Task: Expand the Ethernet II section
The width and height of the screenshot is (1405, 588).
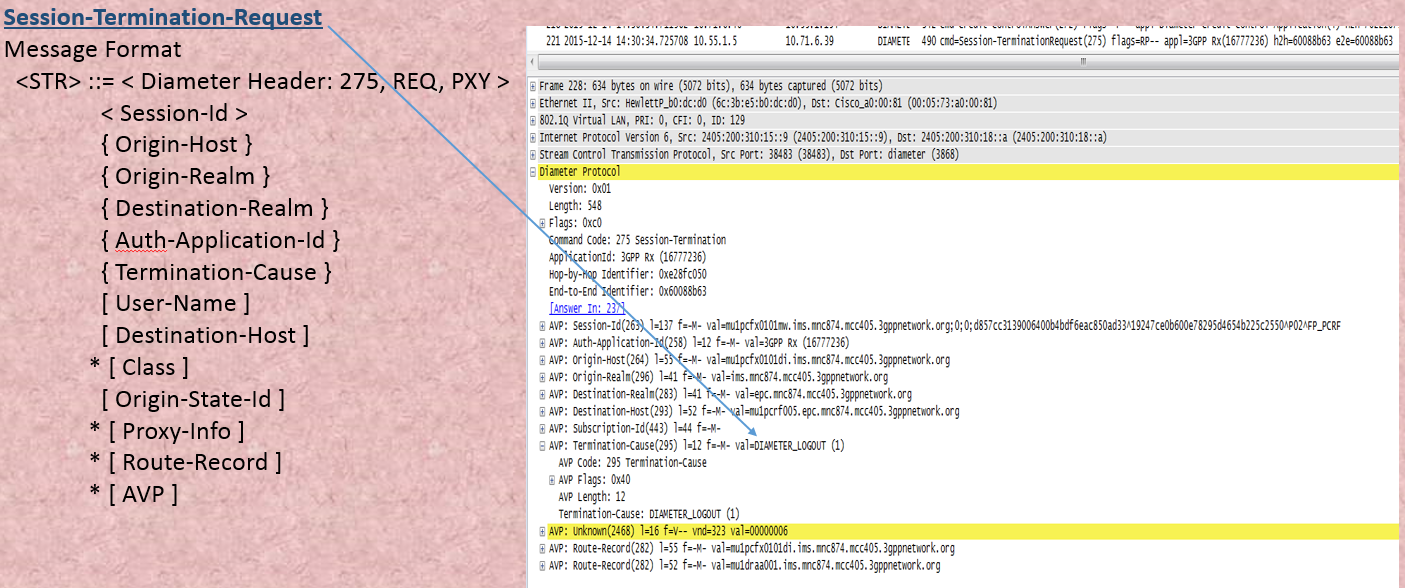Action: 533,102
